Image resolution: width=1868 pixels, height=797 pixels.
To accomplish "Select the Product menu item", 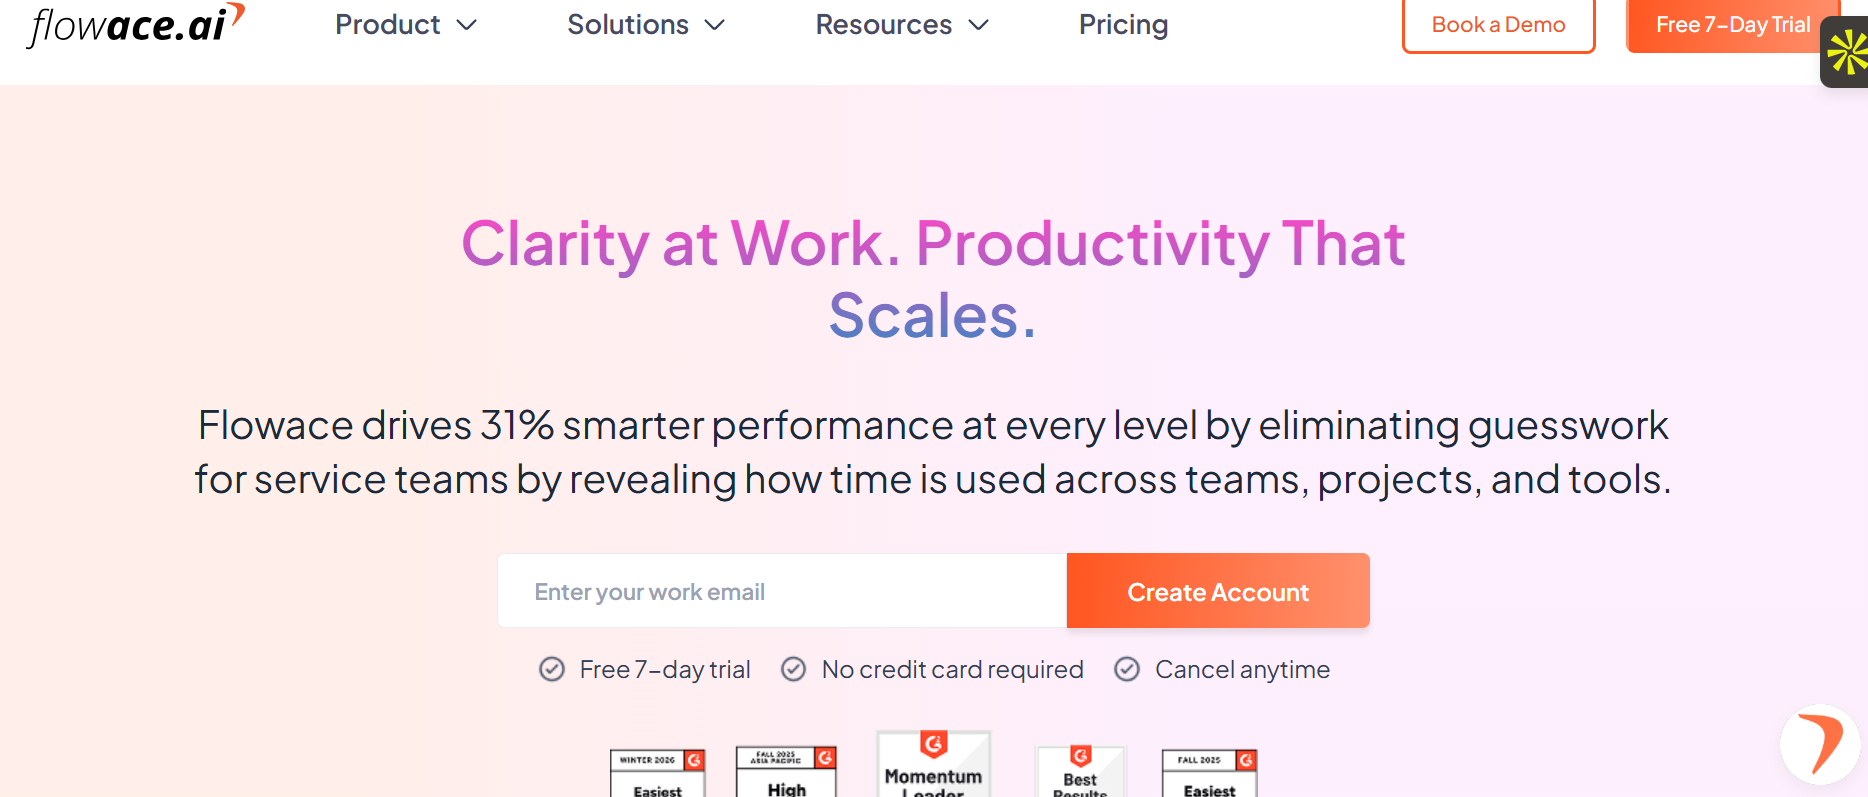I will pyautogui.click(x=388, y=25).
